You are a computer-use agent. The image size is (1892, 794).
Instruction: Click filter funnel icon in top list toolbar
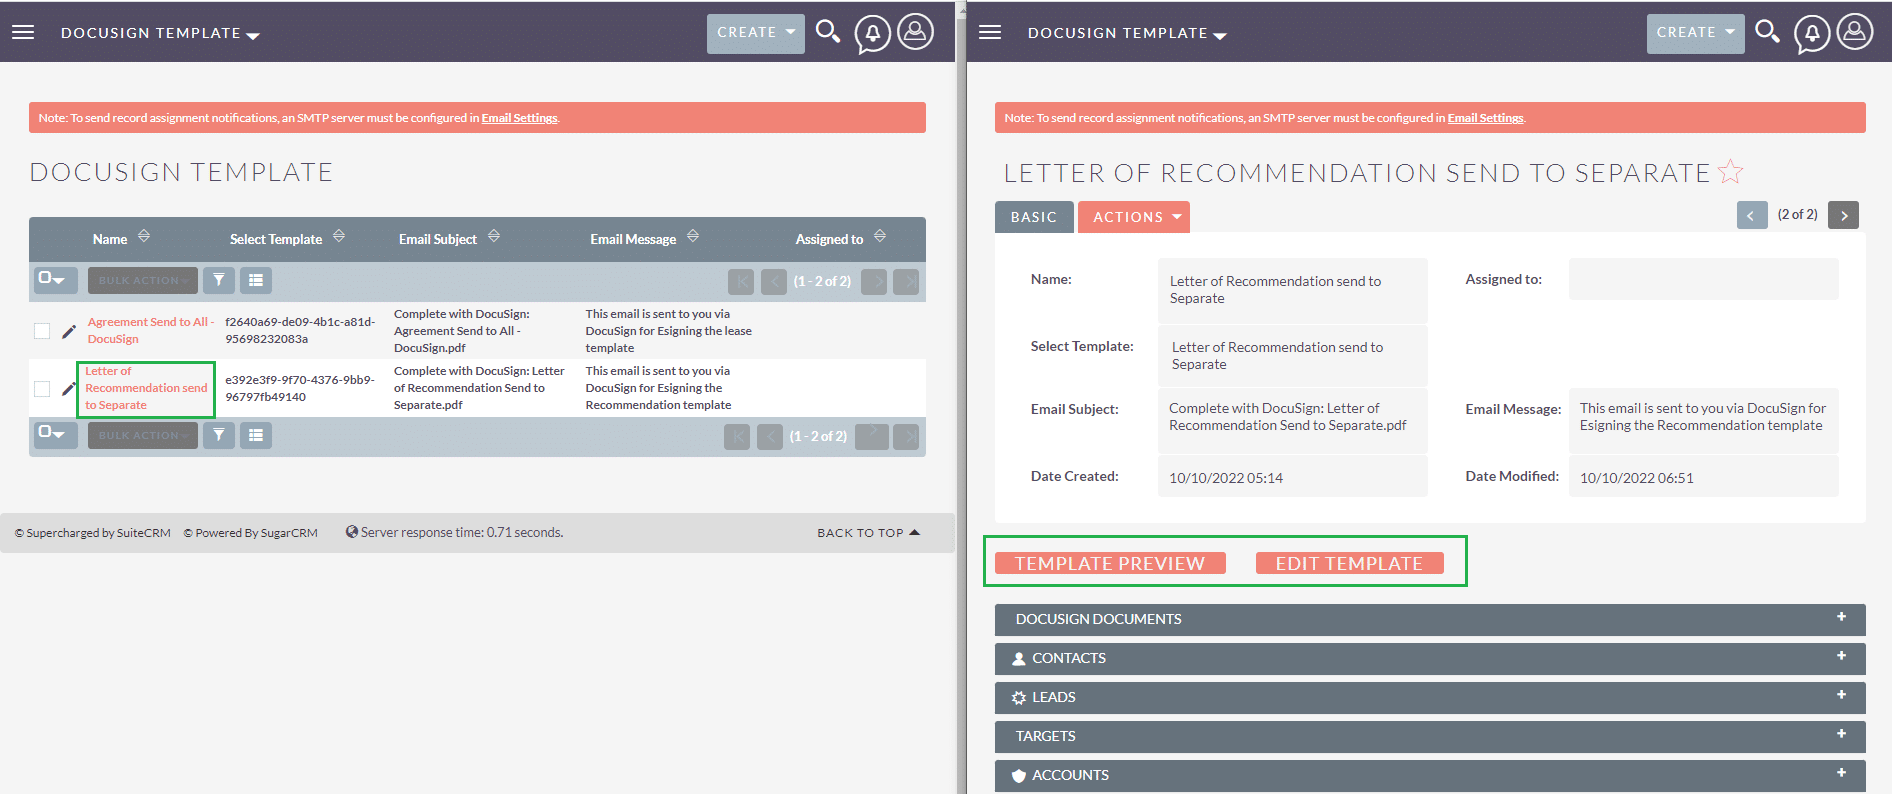click(x=219, y=280)
